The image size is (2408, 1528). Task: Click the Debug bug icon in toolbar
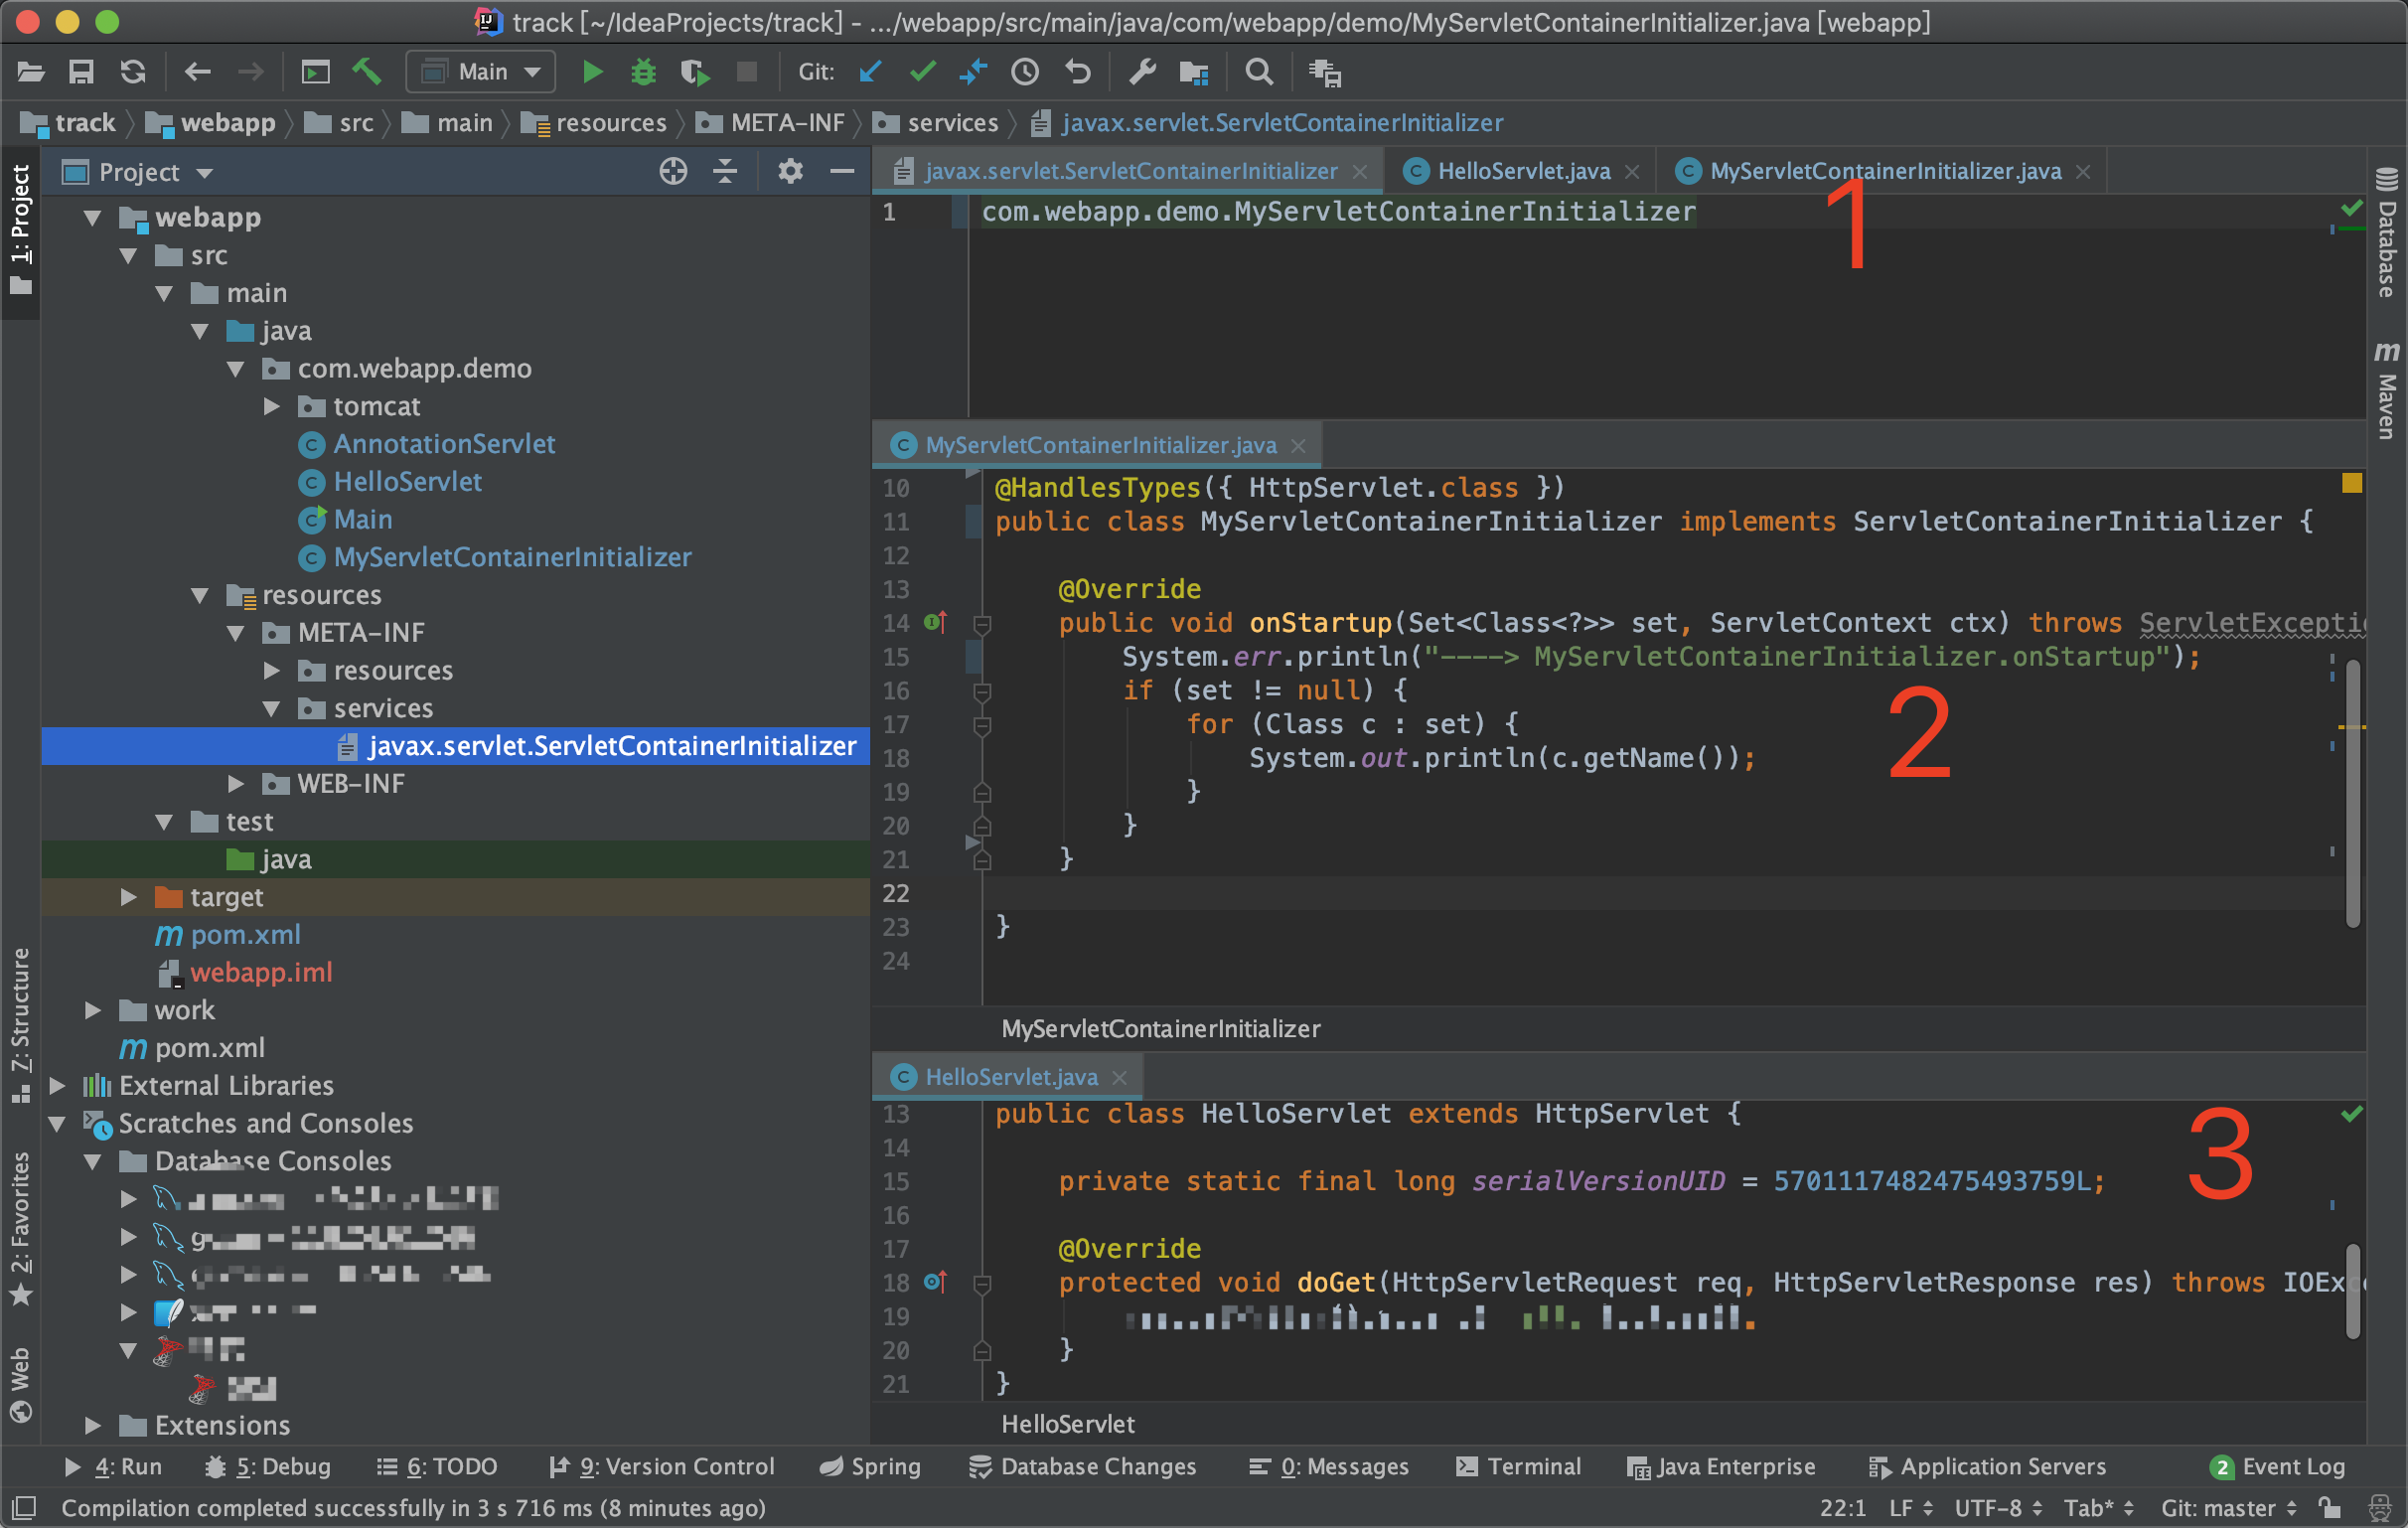tap(643, 72)
